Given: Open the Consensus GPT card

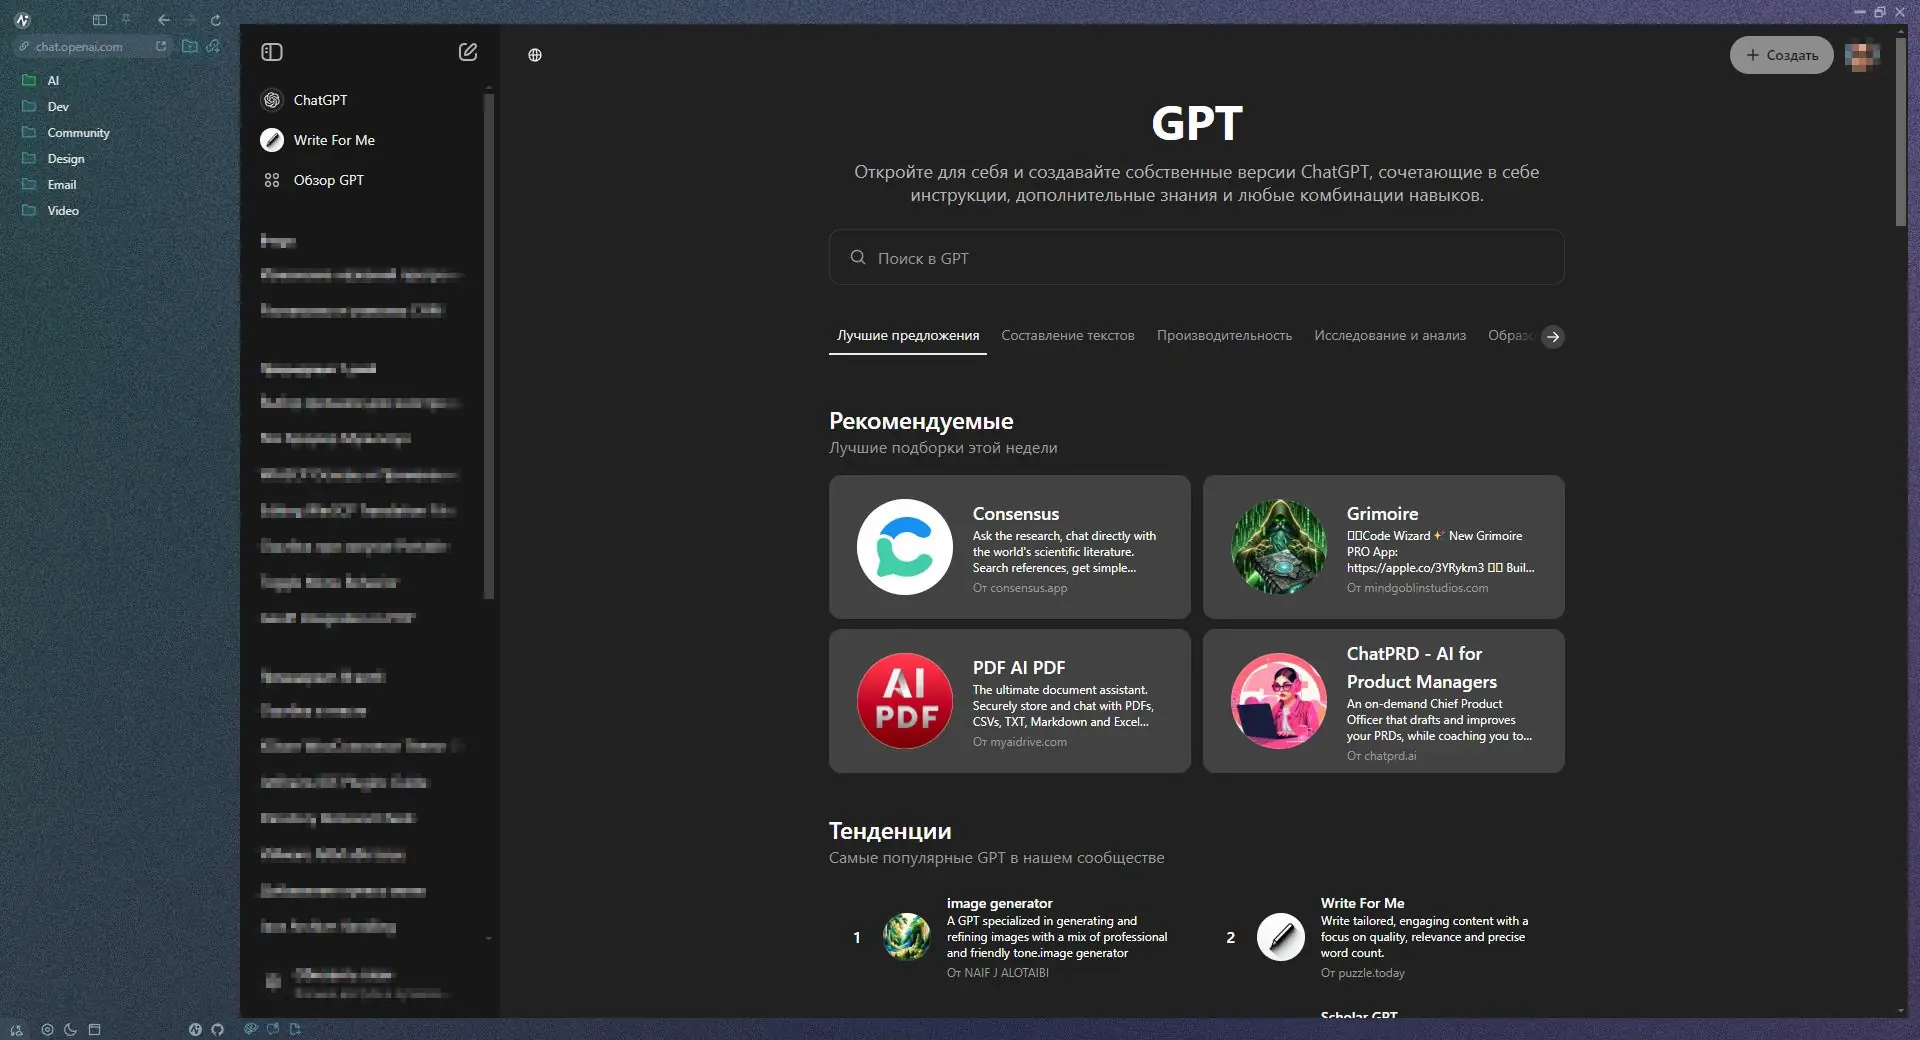Looking at the screenshot, I should [x=1010, y=547].
